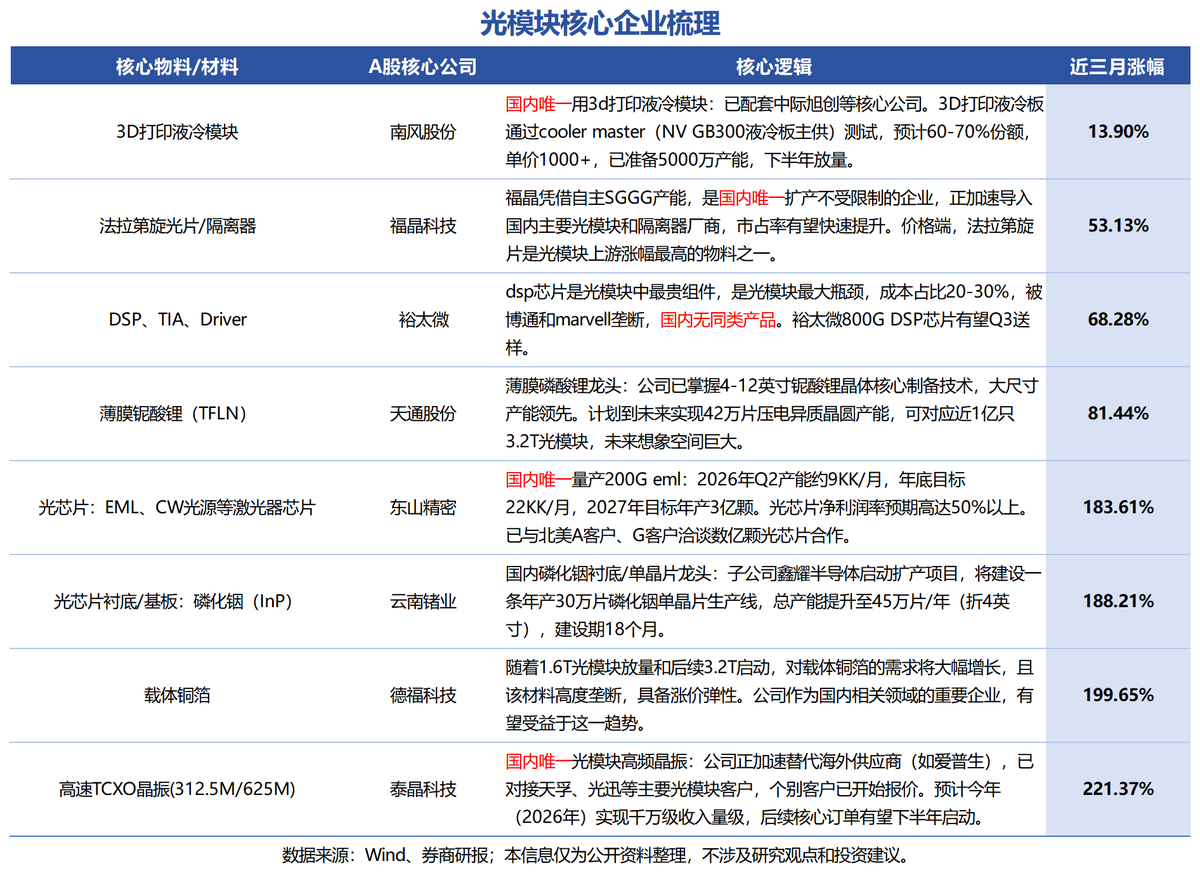Click the 德福科技 company cell
Image resolution: width=1200 pixels, height=873 pixels.
click(423, 695)
